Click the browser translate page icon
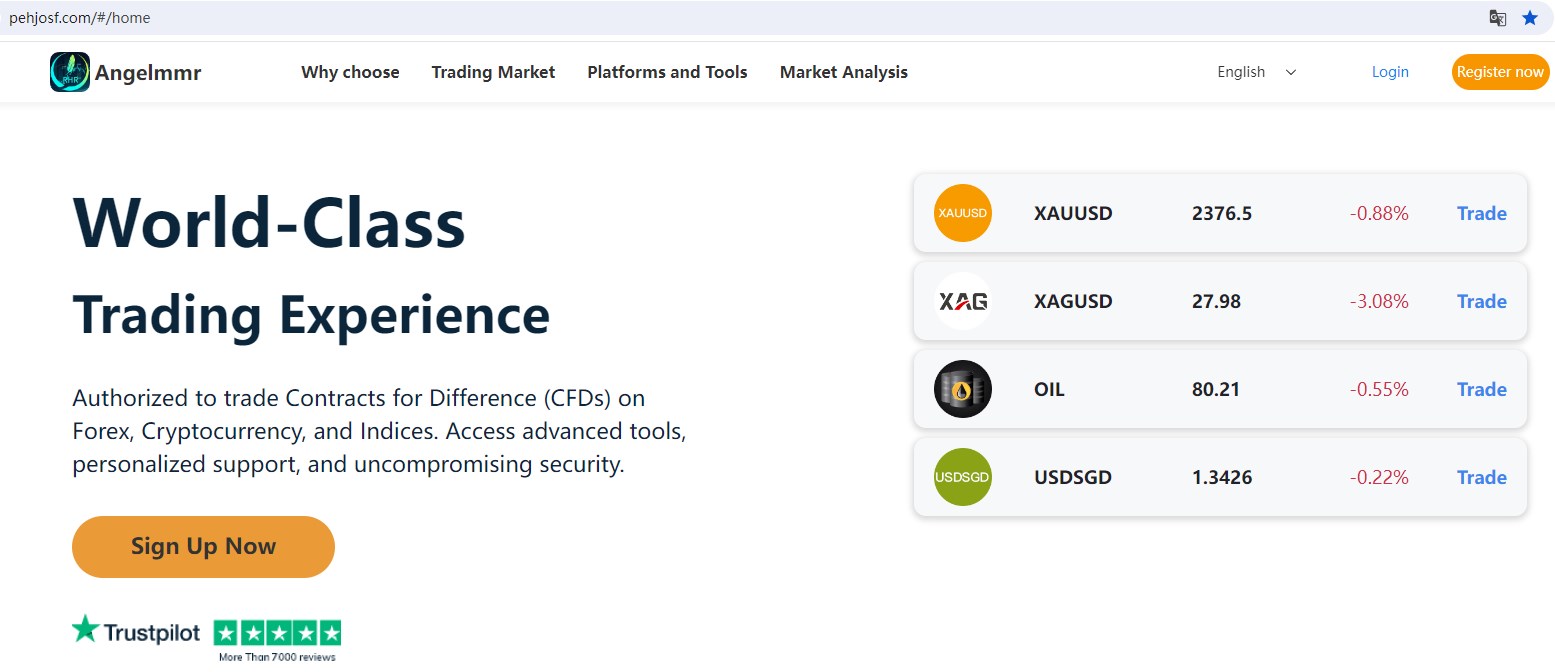This screenshot has height=672, width=1555. coord(1497,18)
